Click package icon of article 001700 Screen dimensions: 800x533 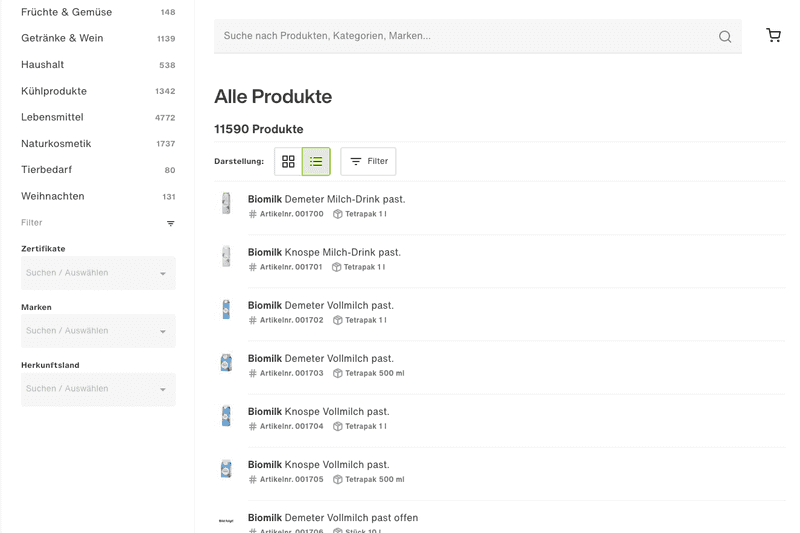click(x=337, y=214)
